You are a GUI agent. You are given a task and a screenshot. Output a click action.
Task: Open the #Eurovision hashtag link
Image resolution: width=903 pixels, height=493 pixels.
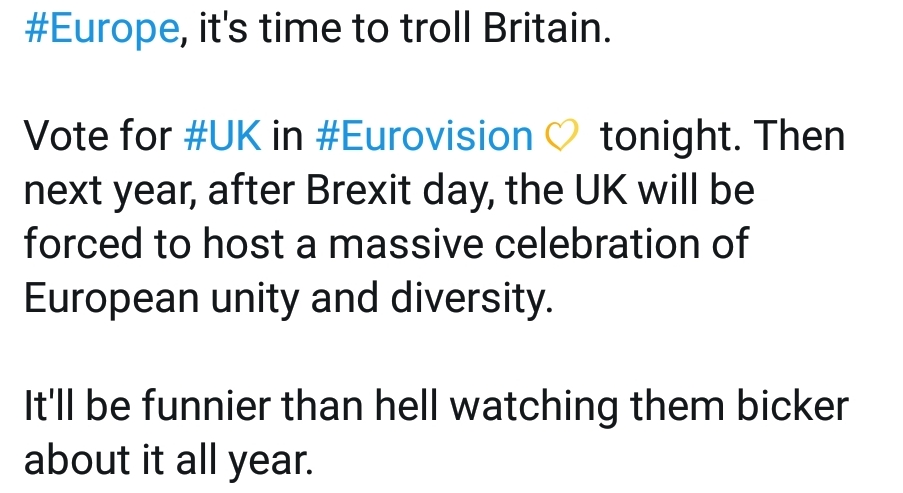pyautogui.click(x=424, y=136)
